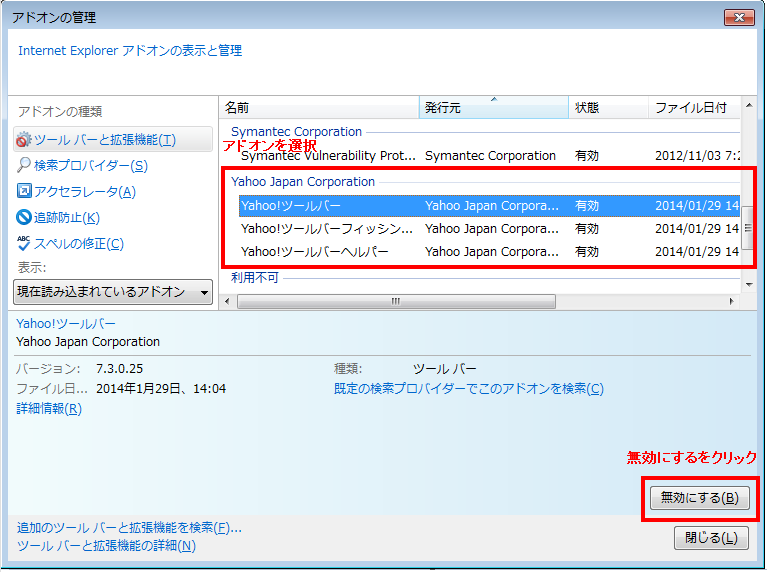Viewport: 768px width, 572px height.
Task: Click 既定の検索プロバイダーでこのアドオンを検索(C) link
Action: [x=469, y=389]
